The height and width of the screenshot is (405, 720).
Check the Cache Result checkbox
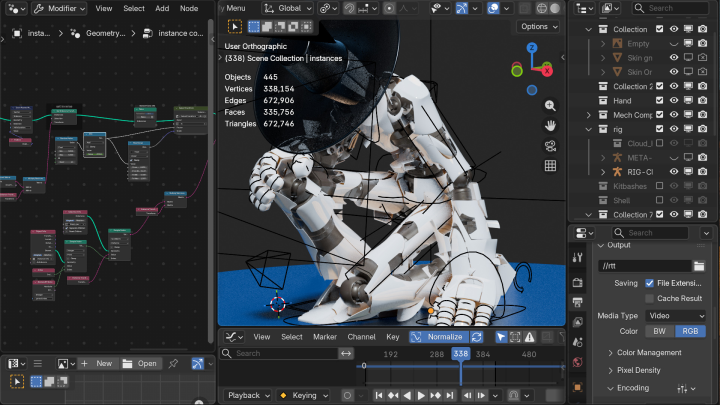(x=650, y=299)
